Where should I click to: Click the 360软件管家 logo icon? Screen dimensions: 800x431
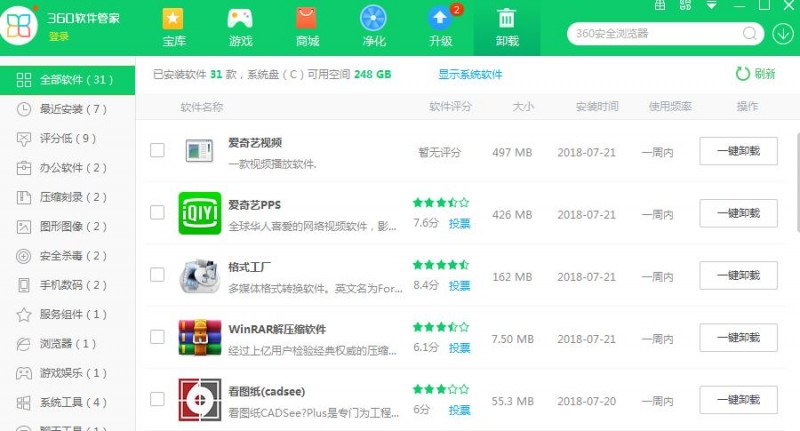click(x=19, y=25)
